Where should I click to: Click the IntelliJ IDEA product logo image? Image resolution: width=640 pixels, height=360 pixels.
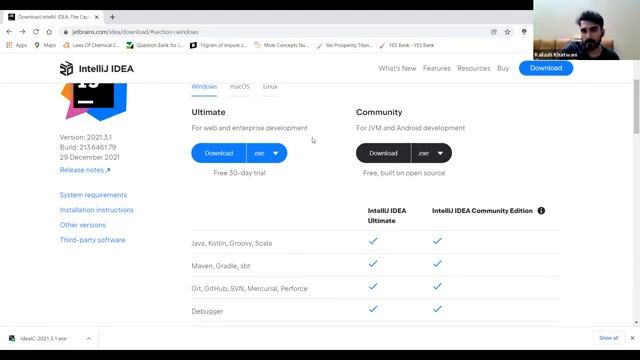point(94,101)
